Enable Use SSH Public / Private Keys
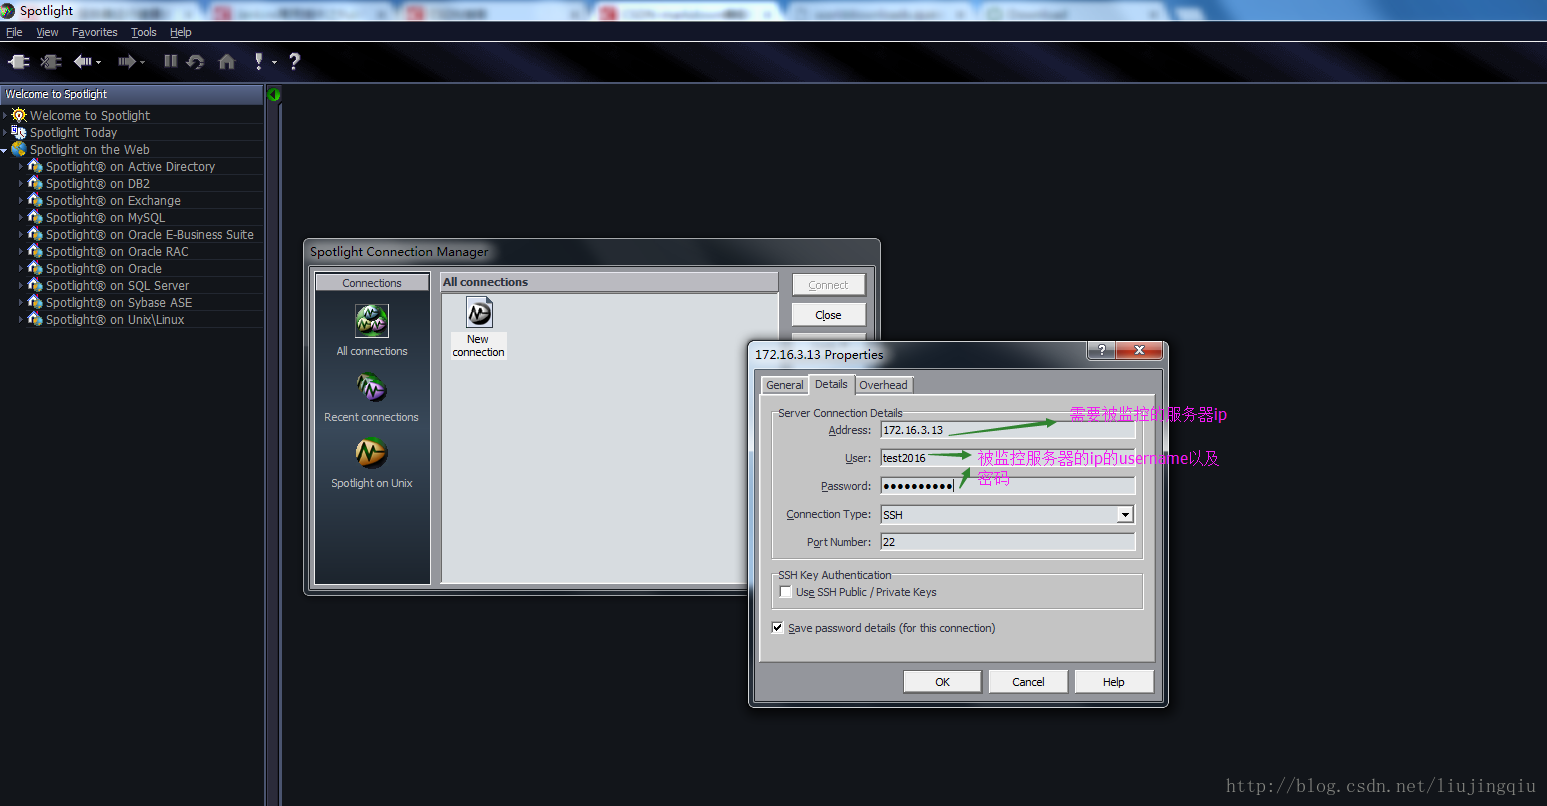Viewport: 1547px width, 806px height. pos(786,592)
